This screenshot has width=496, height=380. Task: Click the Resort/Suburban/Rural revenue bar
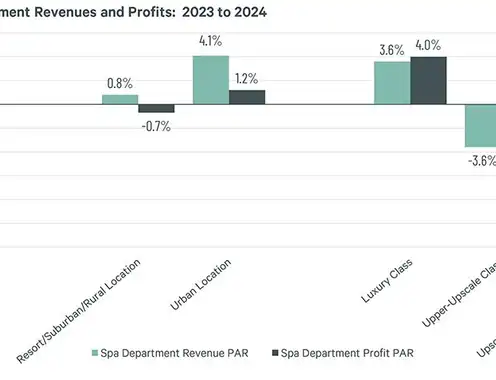[x=120, y=100]
